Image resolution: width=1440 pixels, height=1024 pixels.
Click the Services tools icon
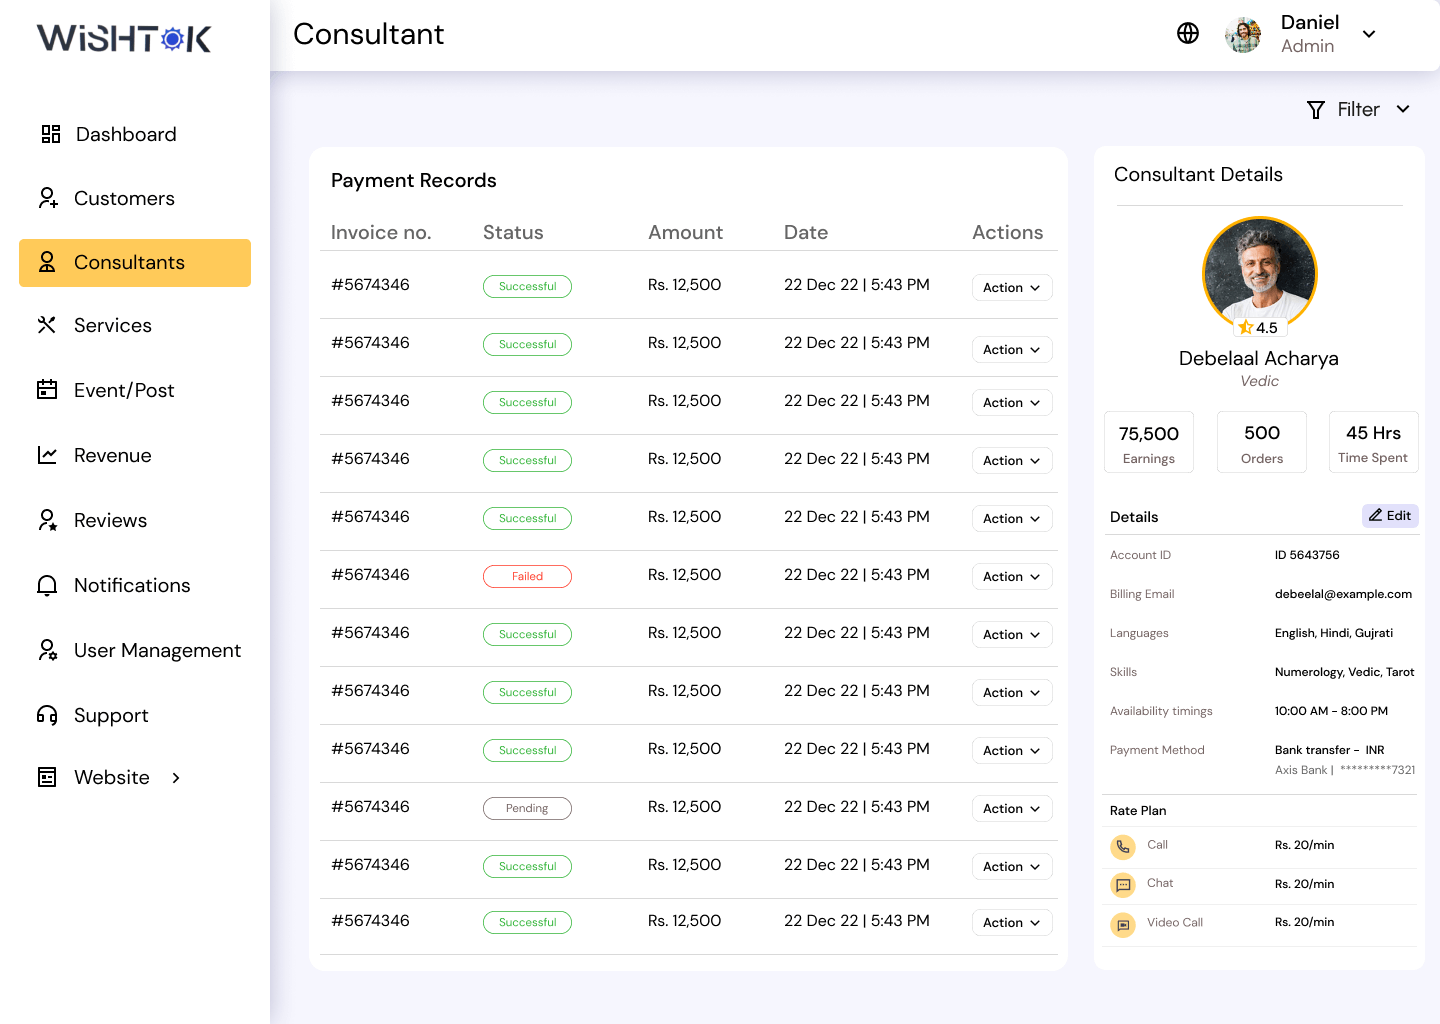tap(47, 325)
